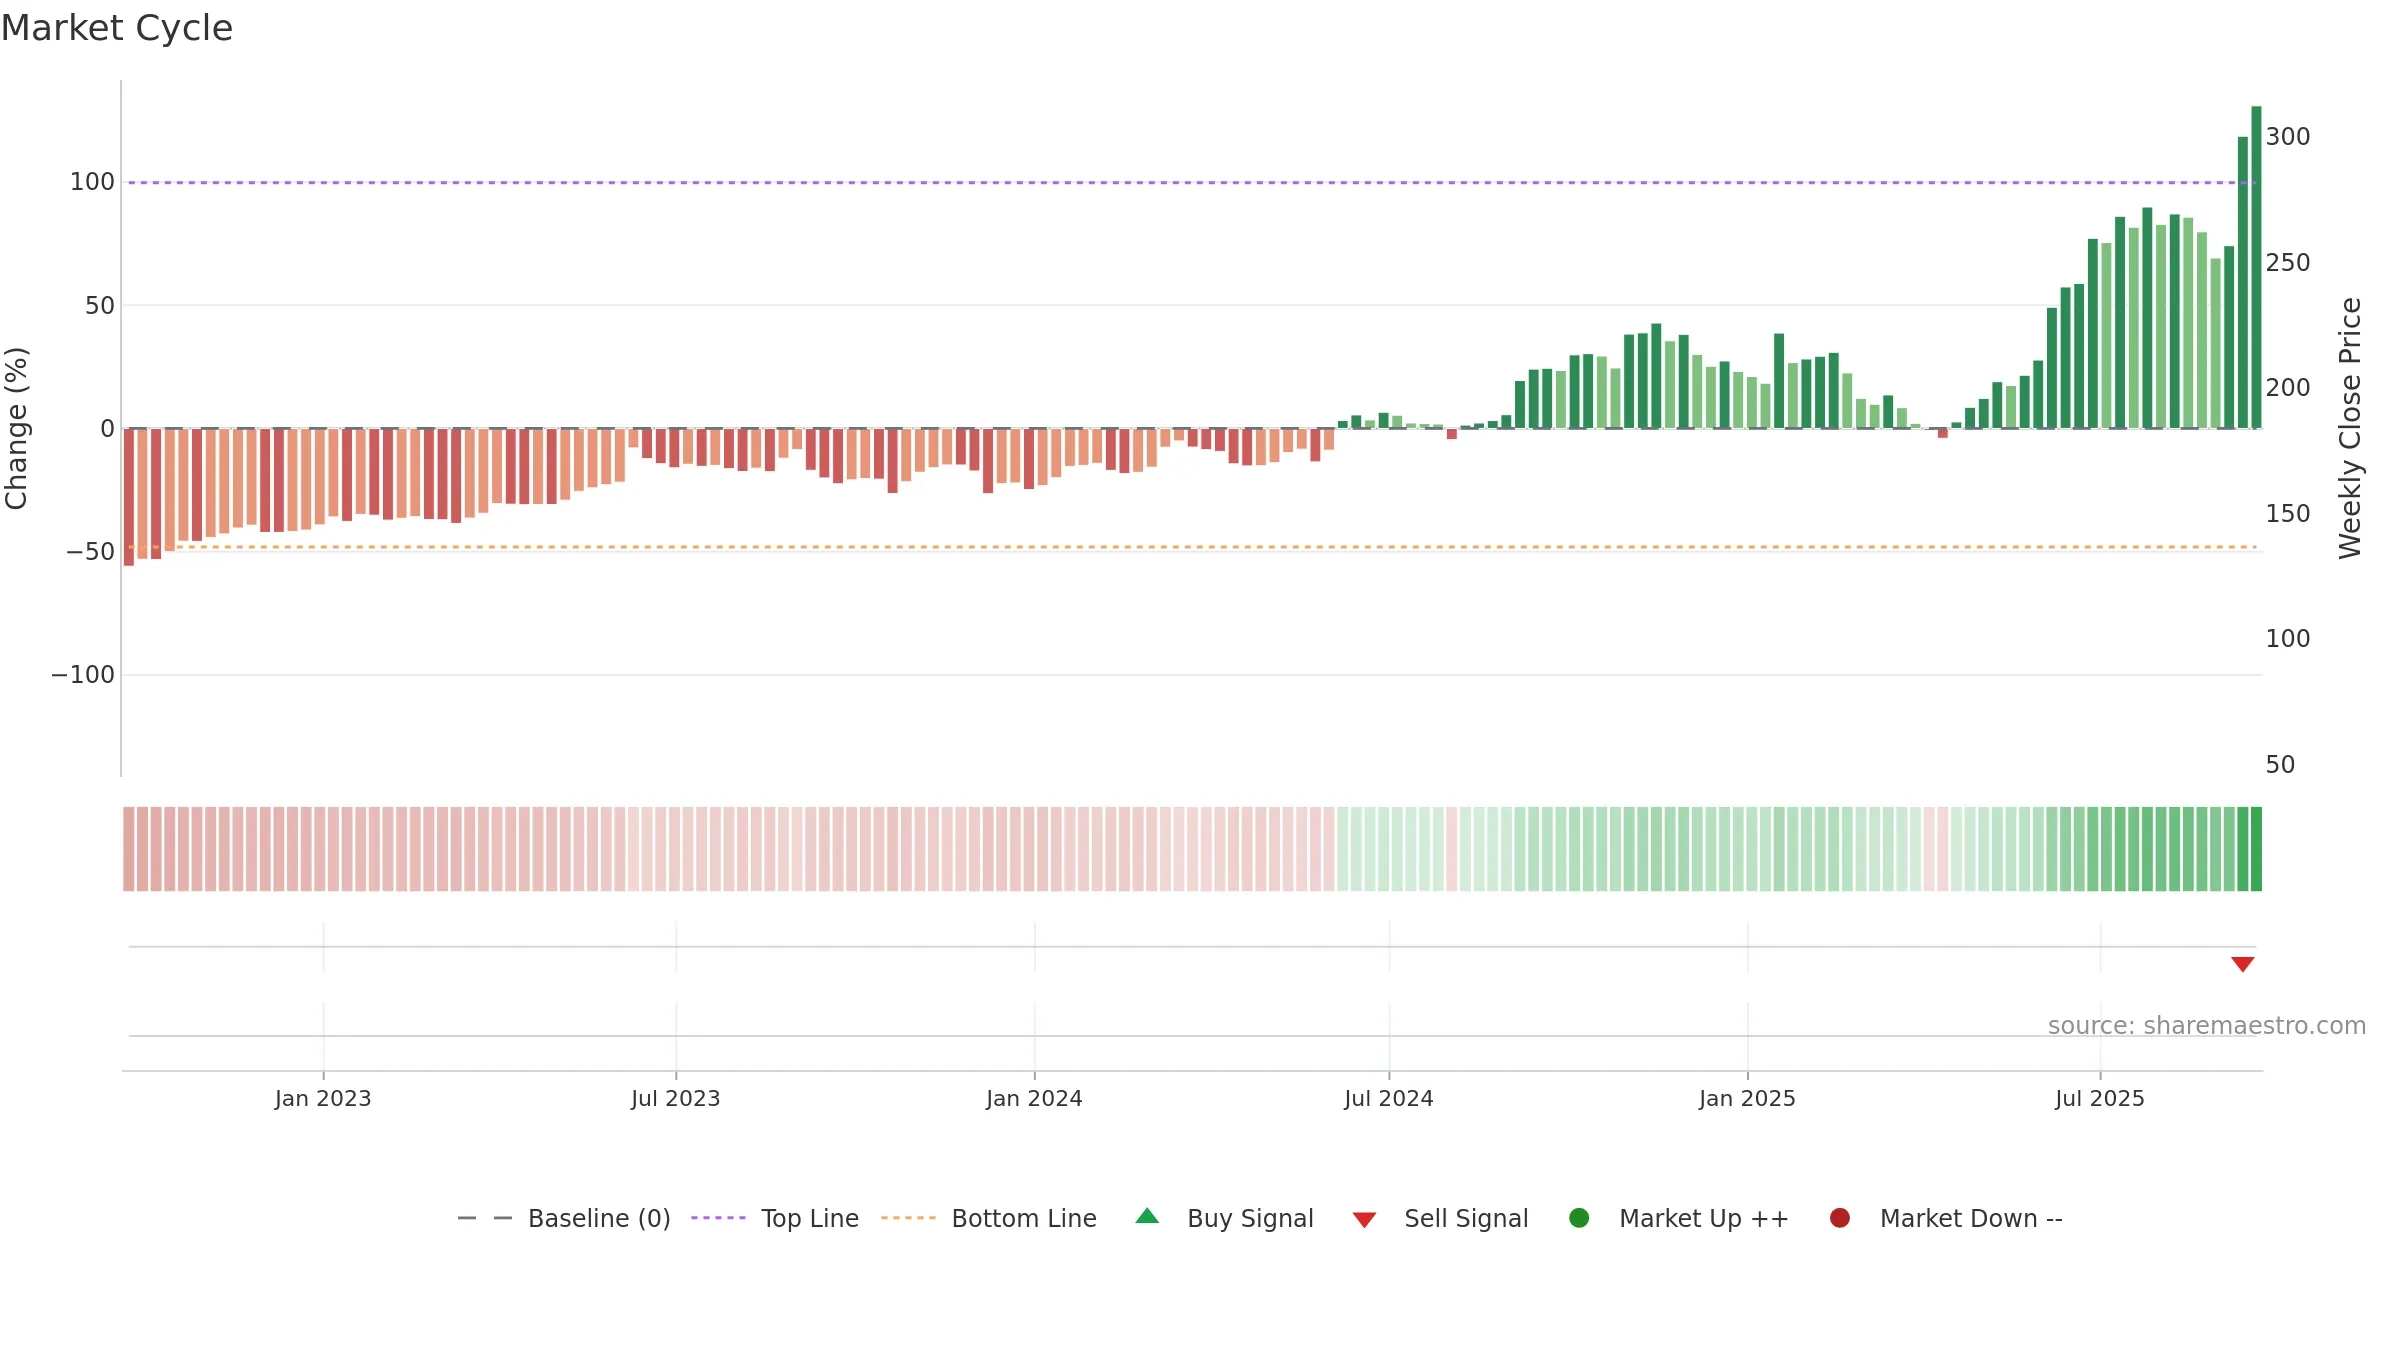Click the orange dotted Bottom Line legend swatch
This screenshot has width=2400, height=1350.
click(x=908, y=1218)
